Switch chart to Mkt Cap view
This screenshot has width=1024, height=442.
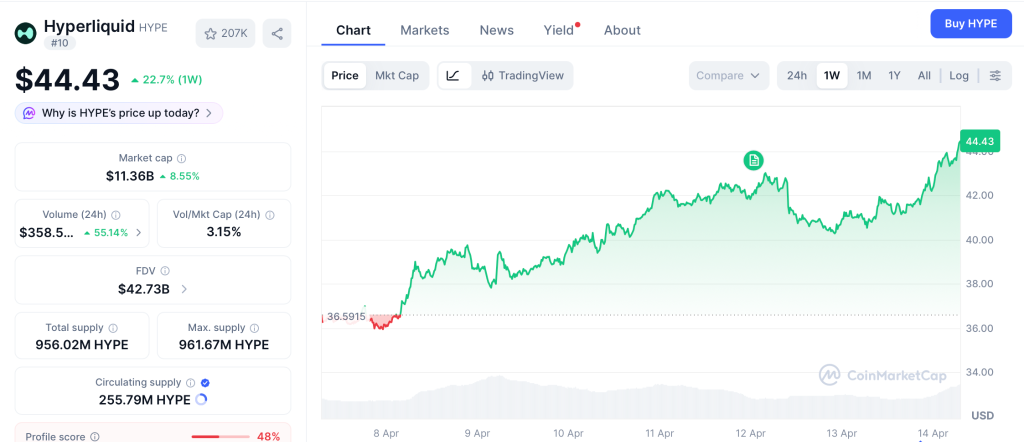click(397, 75)
